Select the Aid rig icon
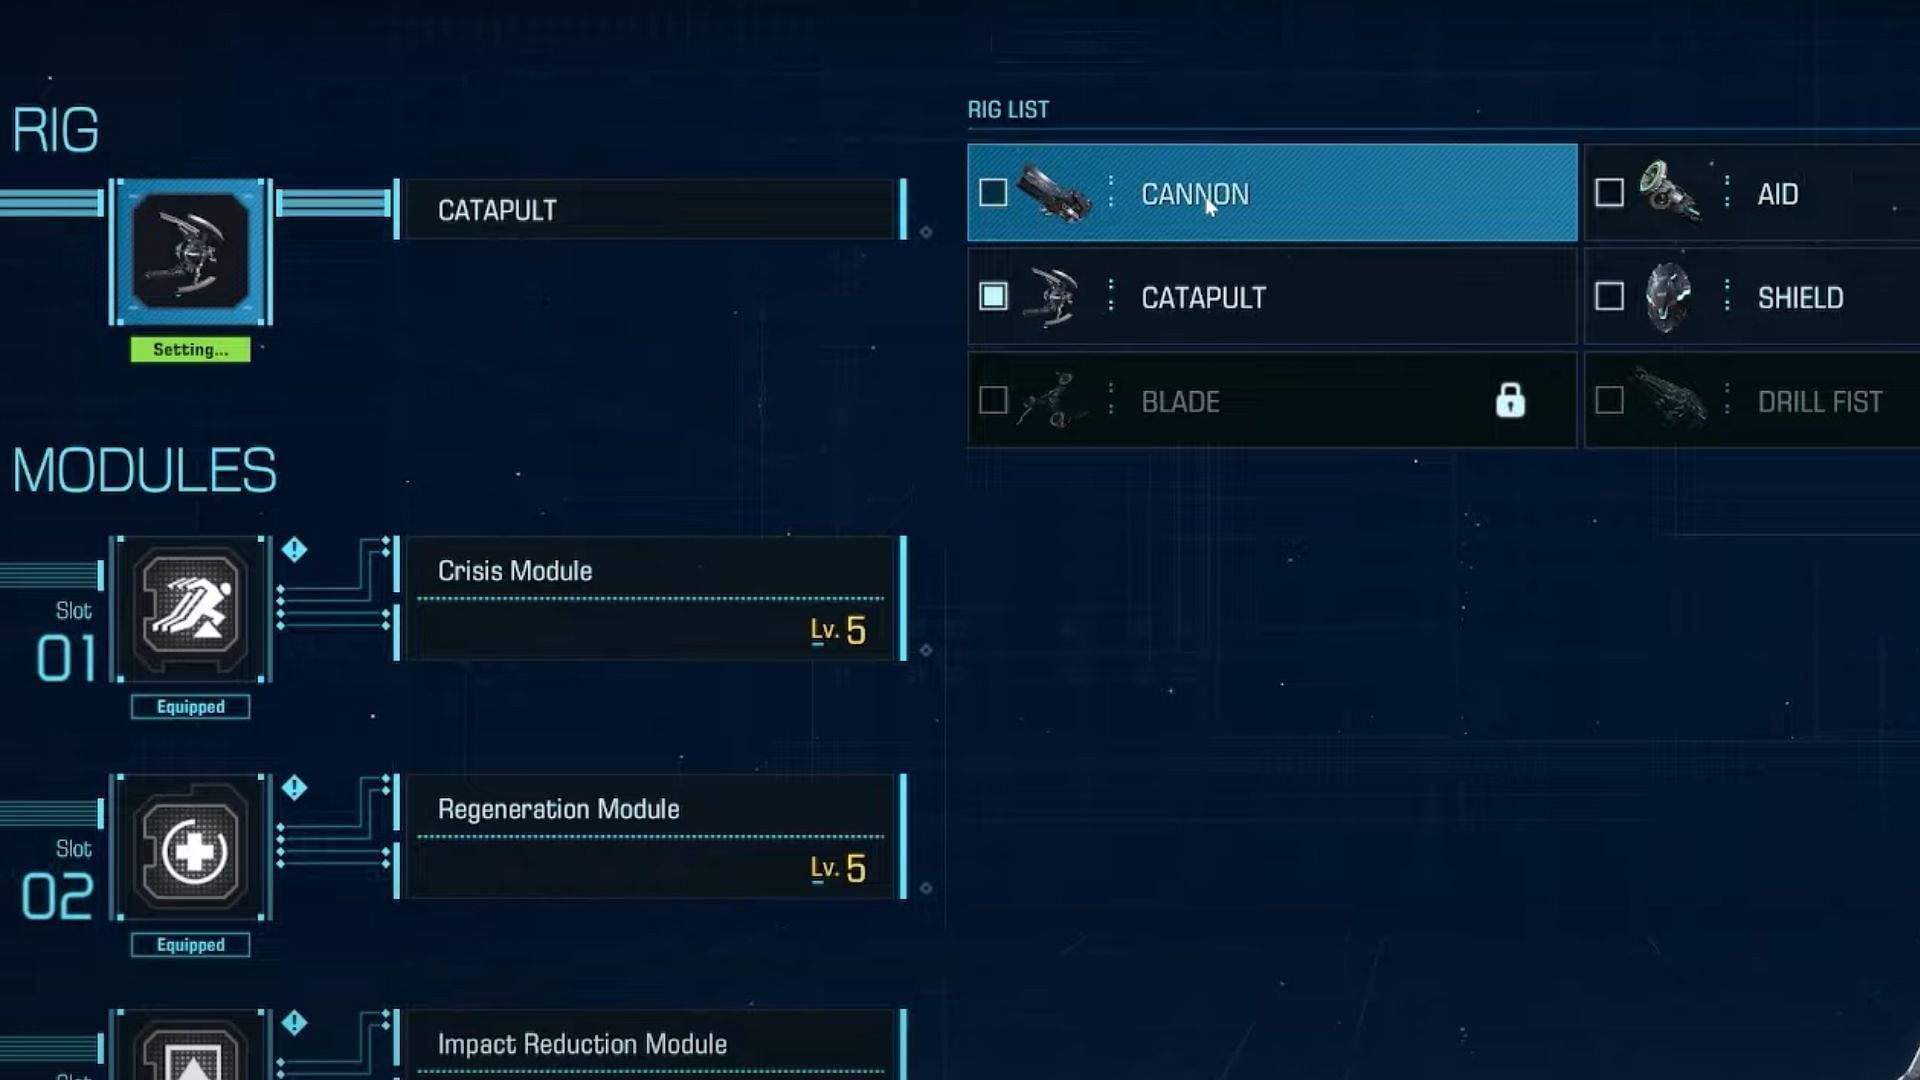The image size is (1920, 1080). click(1669, 194)
